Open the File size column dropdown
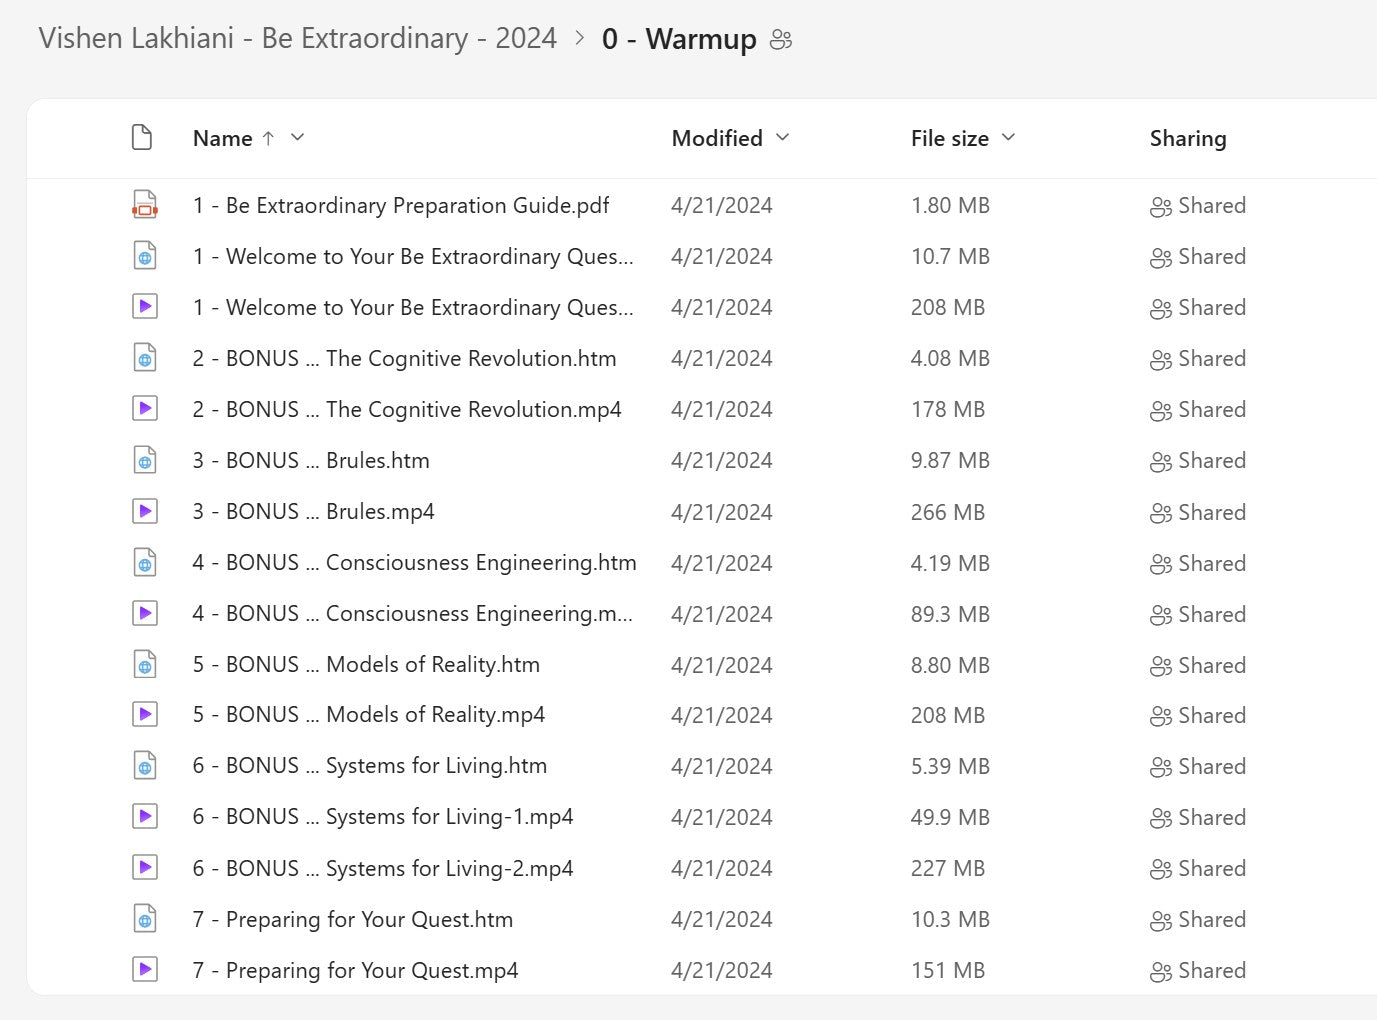Screen dimensions: 1377x1020 pos(1008,138)
